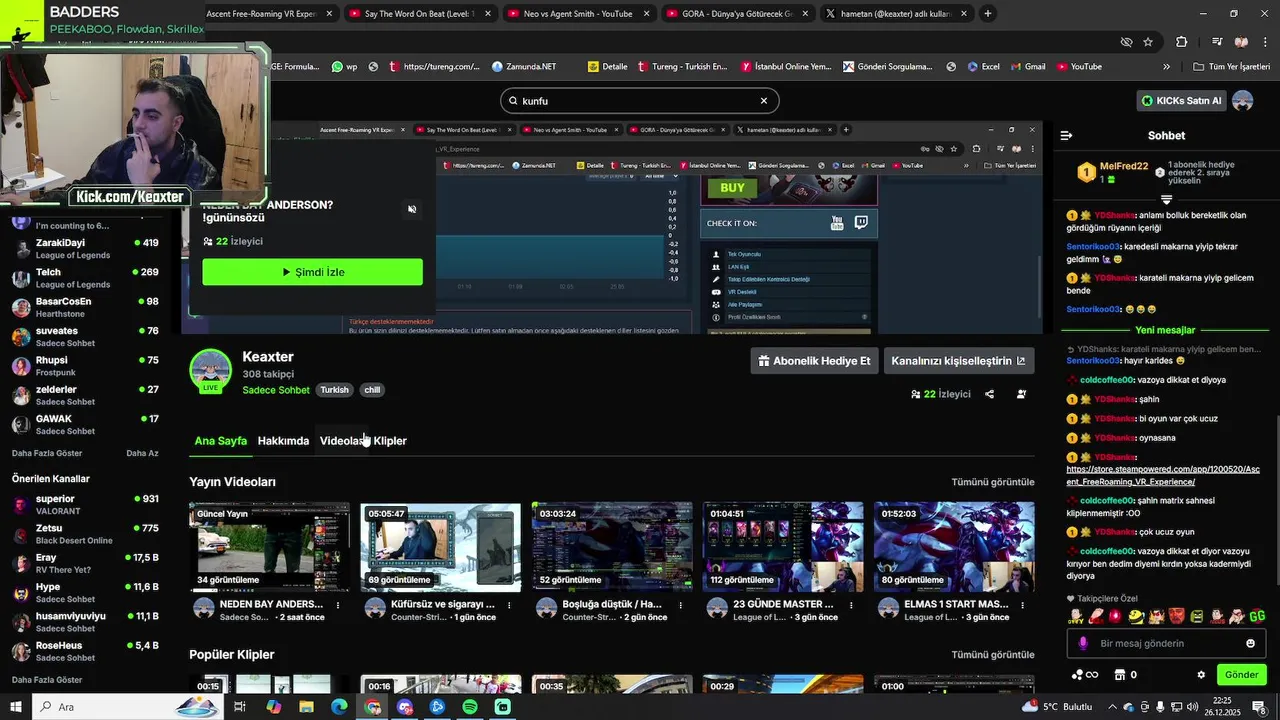Viewport: 1280px width, 720px height.
Task: Collapse followed channels with Daha Az
Action: [142, 453]
